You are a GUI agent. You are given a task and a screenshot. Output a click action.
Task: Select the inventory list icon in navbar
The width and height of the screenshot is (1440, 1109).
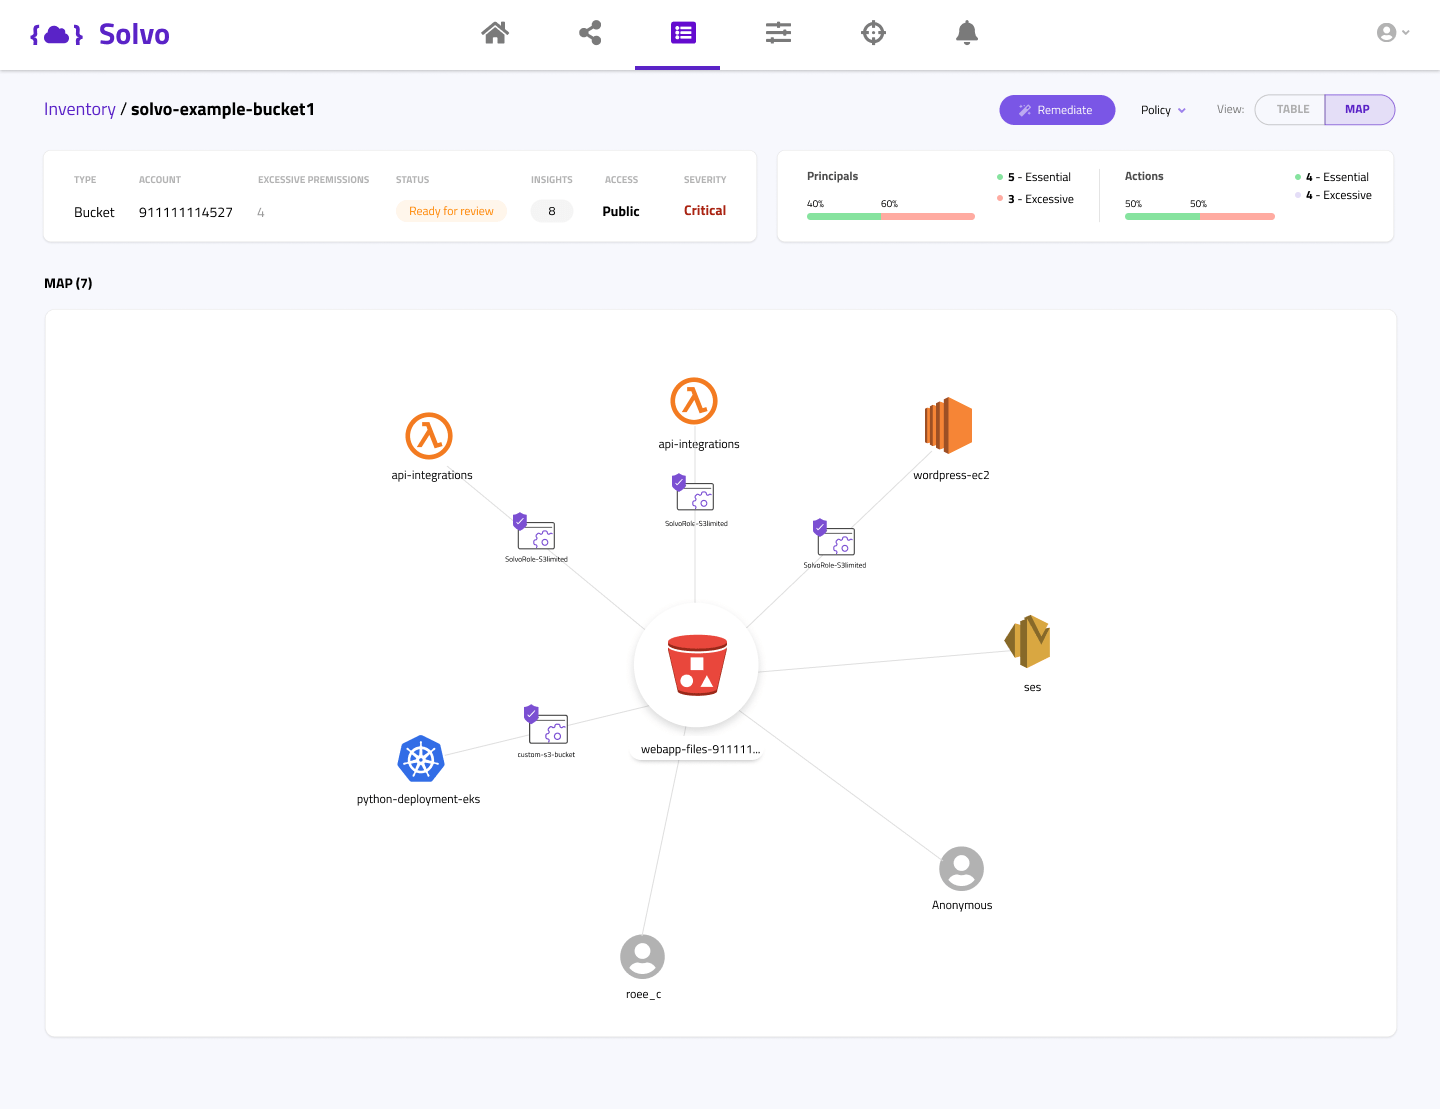[x=681, y=32]
